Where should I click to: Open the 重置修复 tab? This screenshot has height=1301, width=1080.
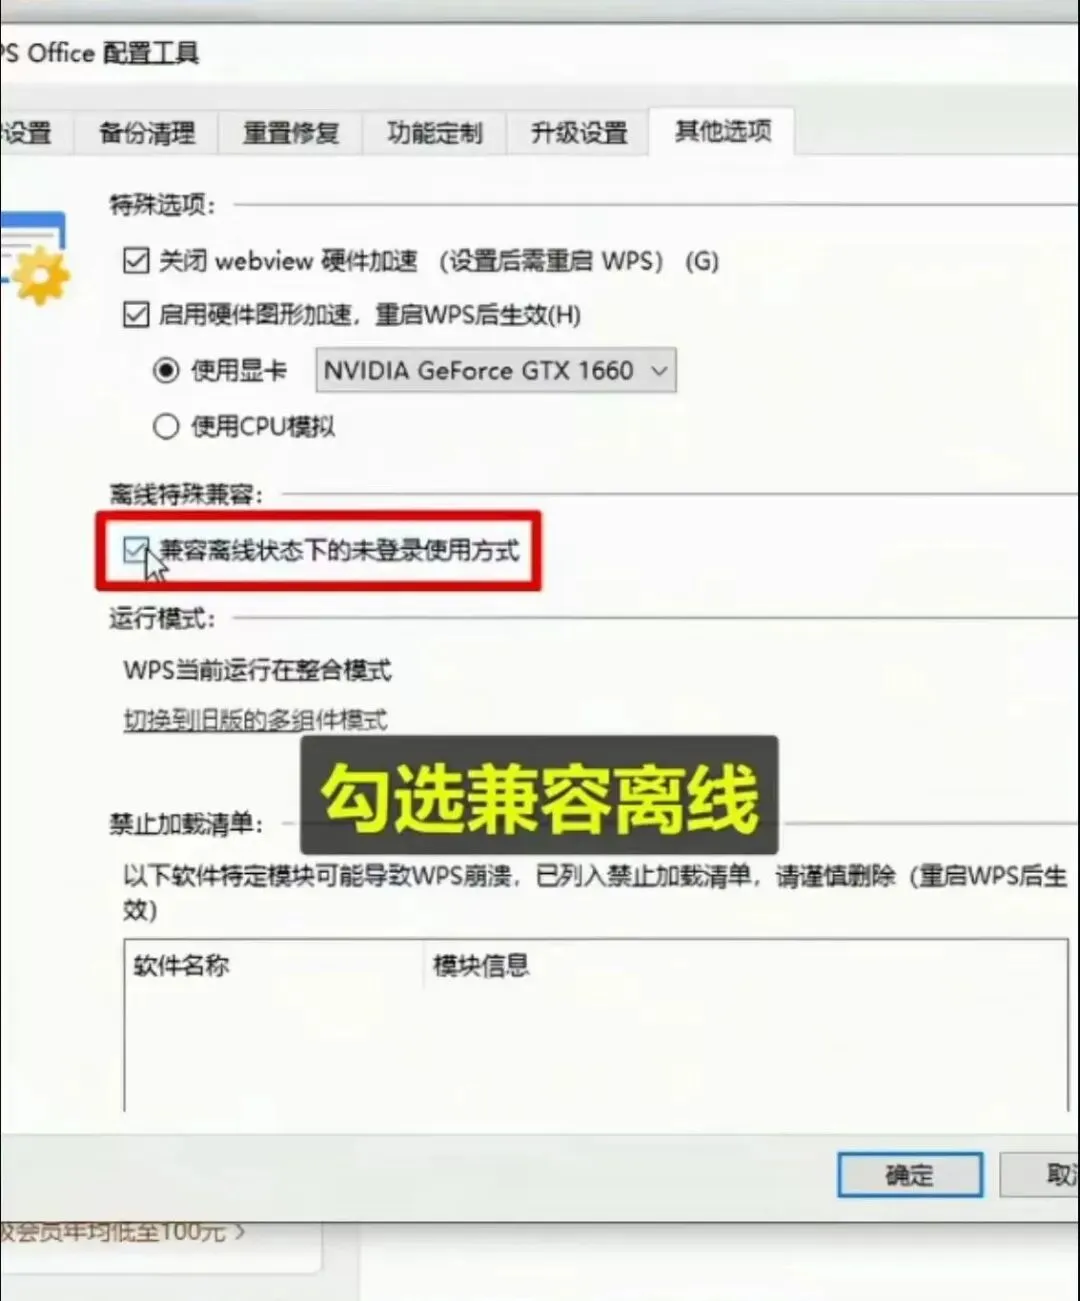(291, 132)
